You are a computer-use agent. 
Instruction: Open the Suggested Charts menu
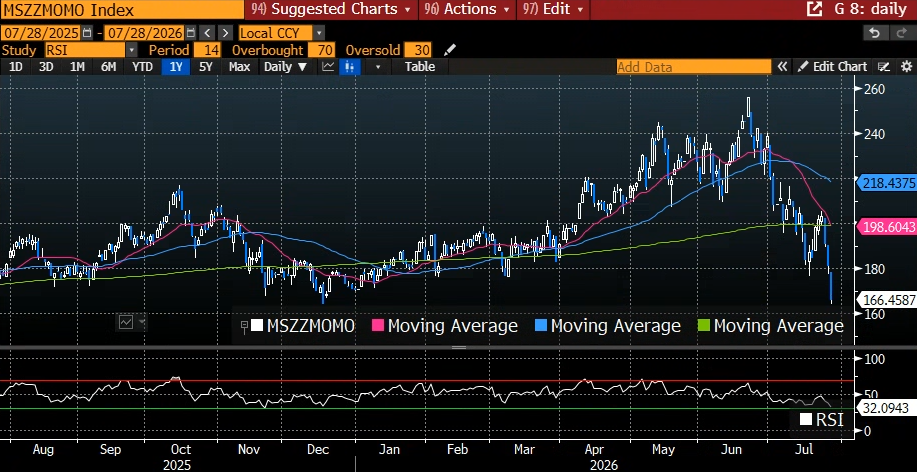click(330, 9)
